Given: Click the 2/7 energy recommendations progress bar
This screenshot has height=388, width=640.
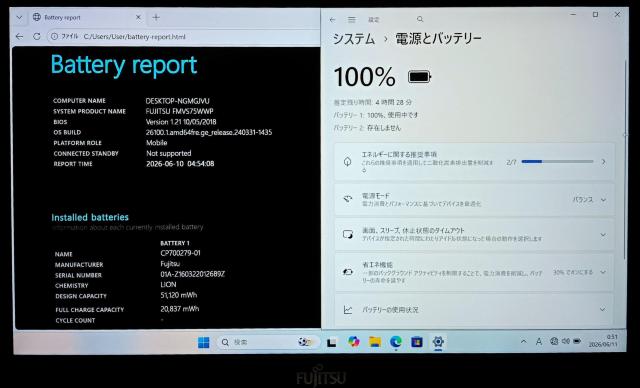Looking at the screenshot, I should (x=557, y=162).
